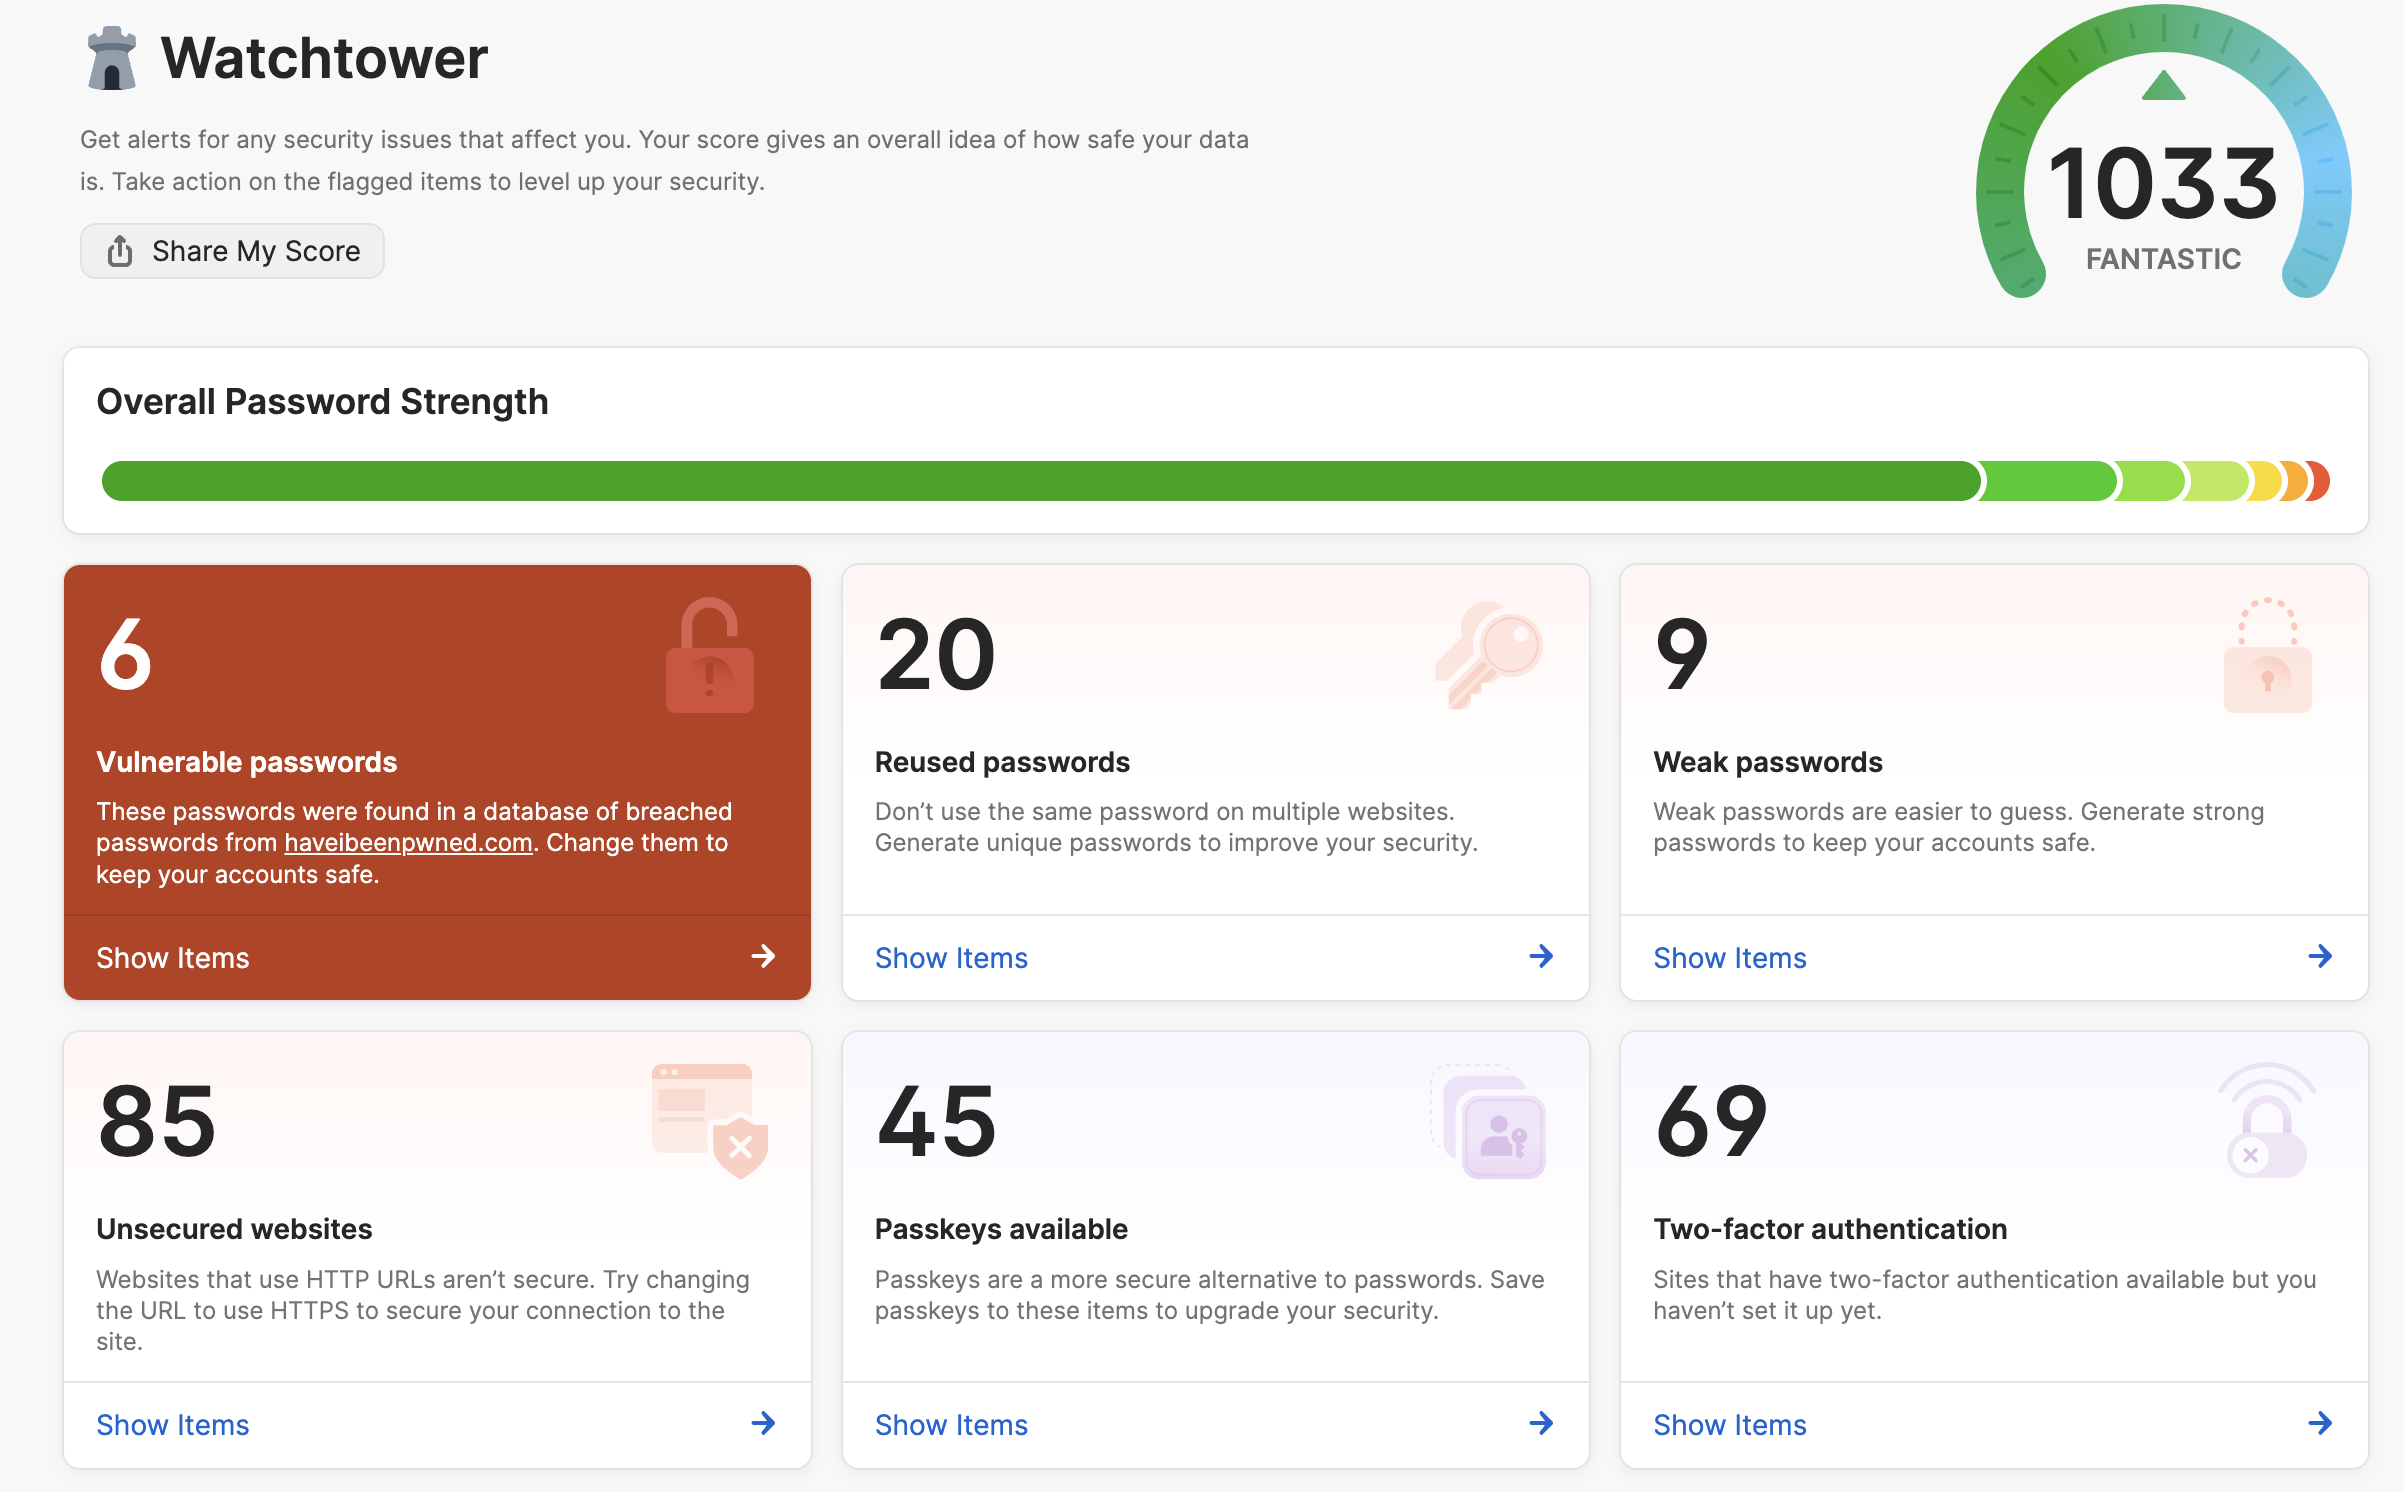Click the Reused passwords card title
Image resolution: width=2404 pixels, height=1492 pixels.
(x=1002, y=762)
